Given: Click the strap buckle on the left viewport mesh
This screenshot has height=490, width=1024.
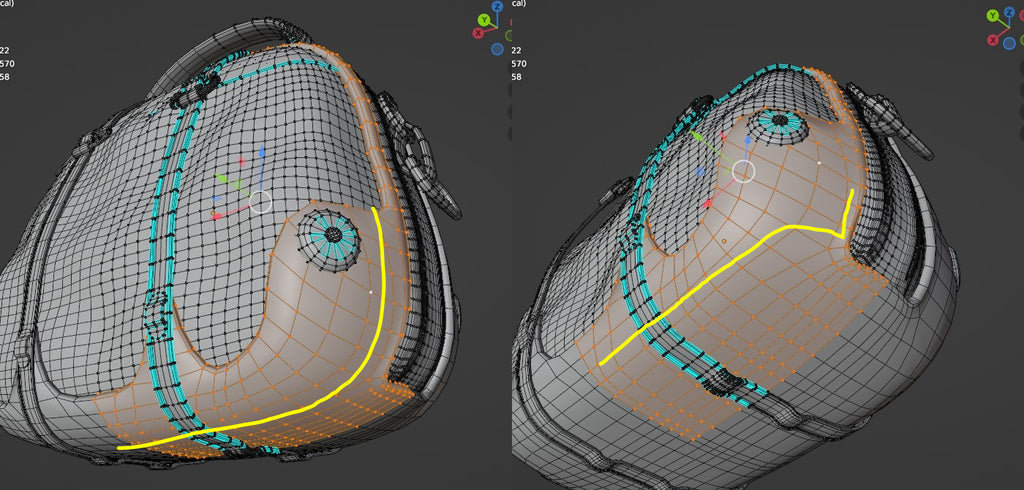Looking at the screenshot, I should [x=155, y=317].
